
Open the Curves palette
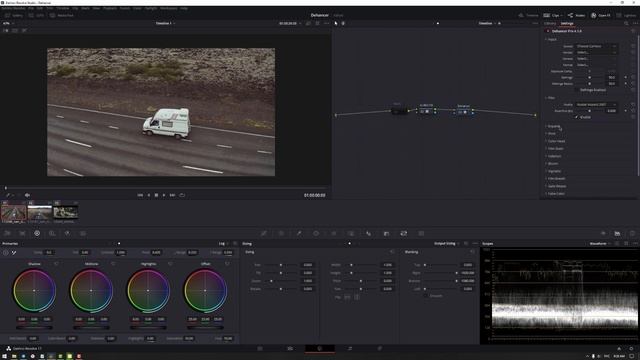(264, 233)
